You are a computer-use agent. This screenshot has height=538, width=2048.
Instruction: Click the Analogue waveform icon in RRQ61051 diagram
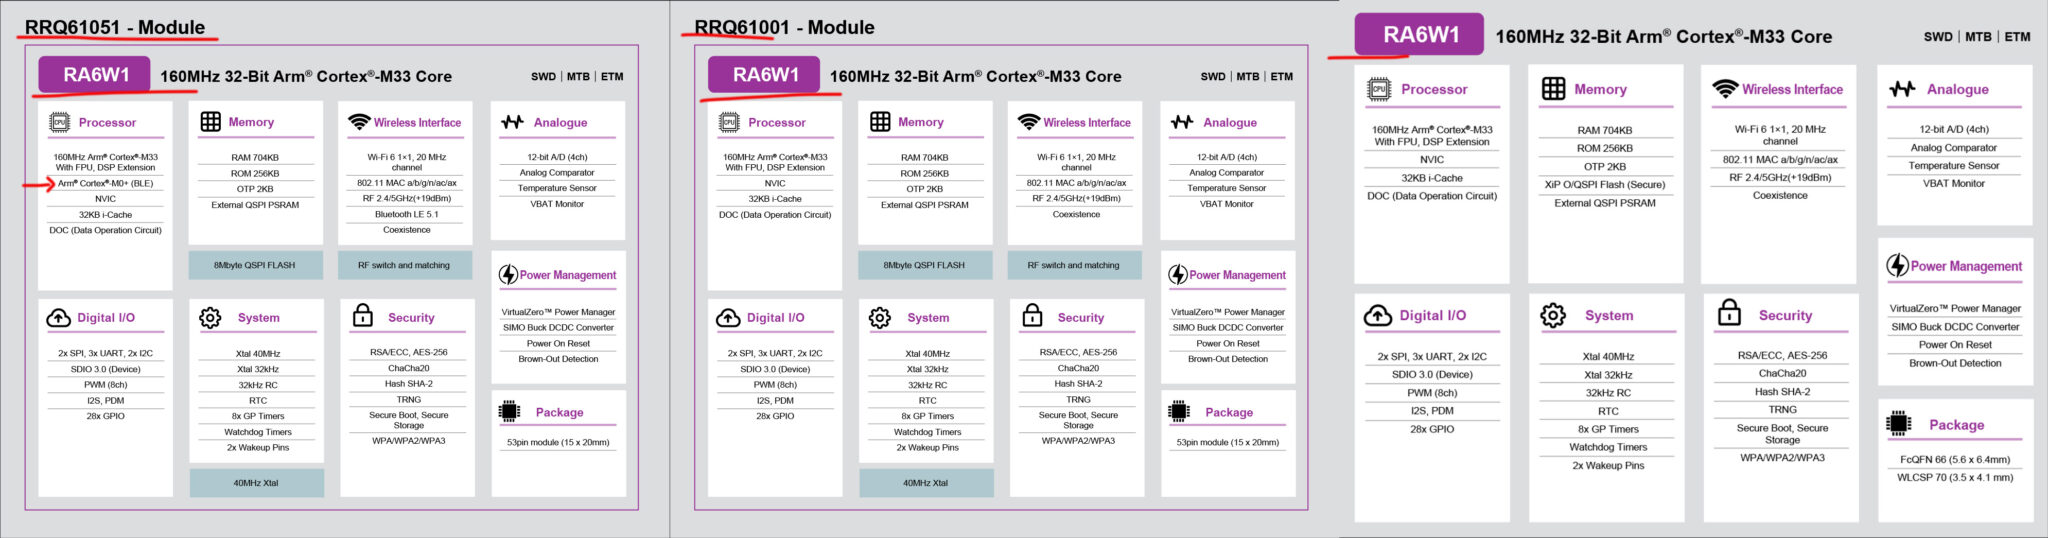(x=512, y=122)
